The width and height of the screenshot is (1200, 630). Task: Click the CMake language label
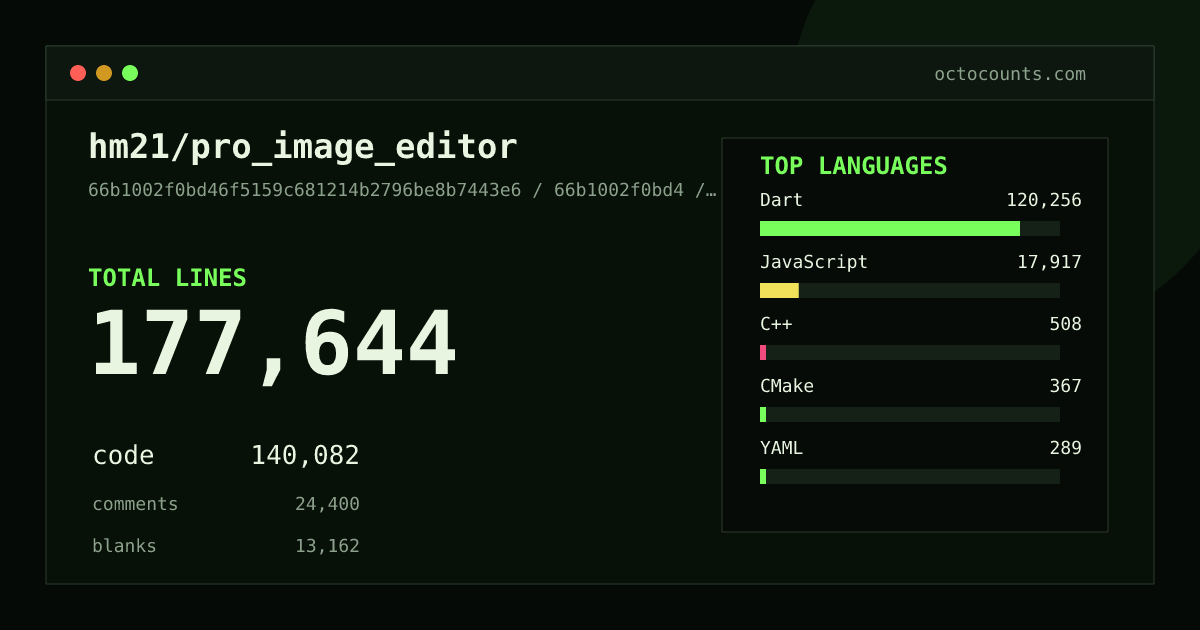tap(787, 386)
